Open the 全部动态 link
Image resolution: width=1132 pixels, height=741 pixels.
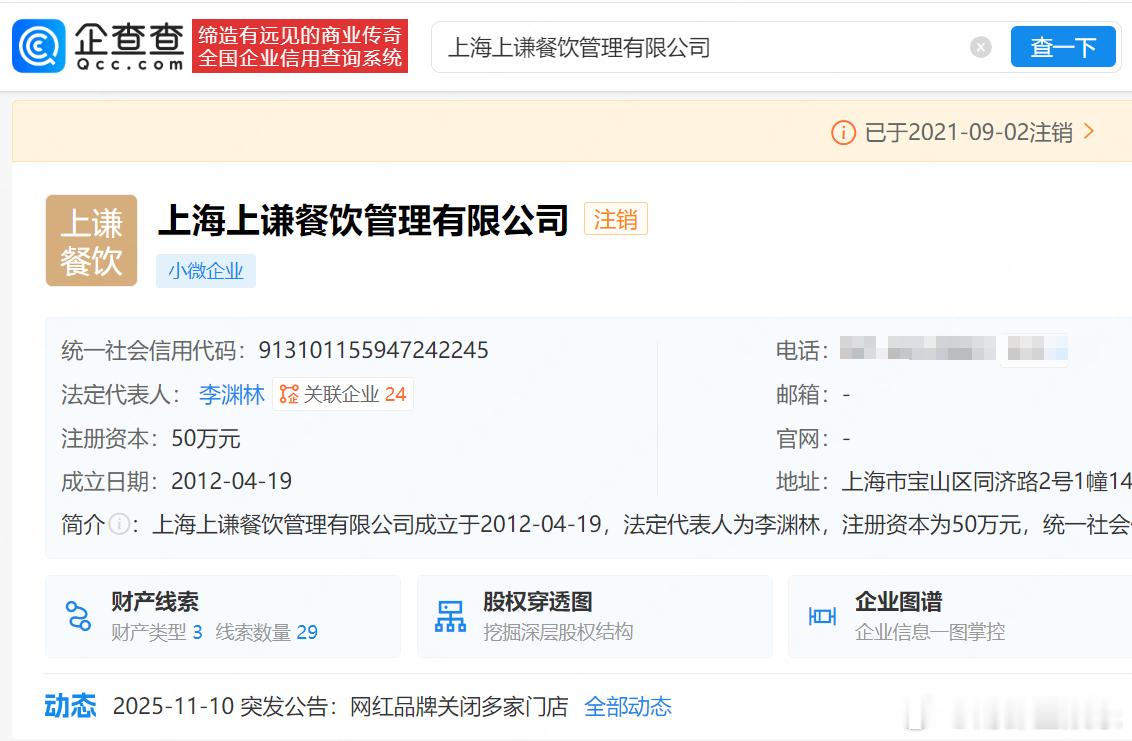[x=628, y=706]
